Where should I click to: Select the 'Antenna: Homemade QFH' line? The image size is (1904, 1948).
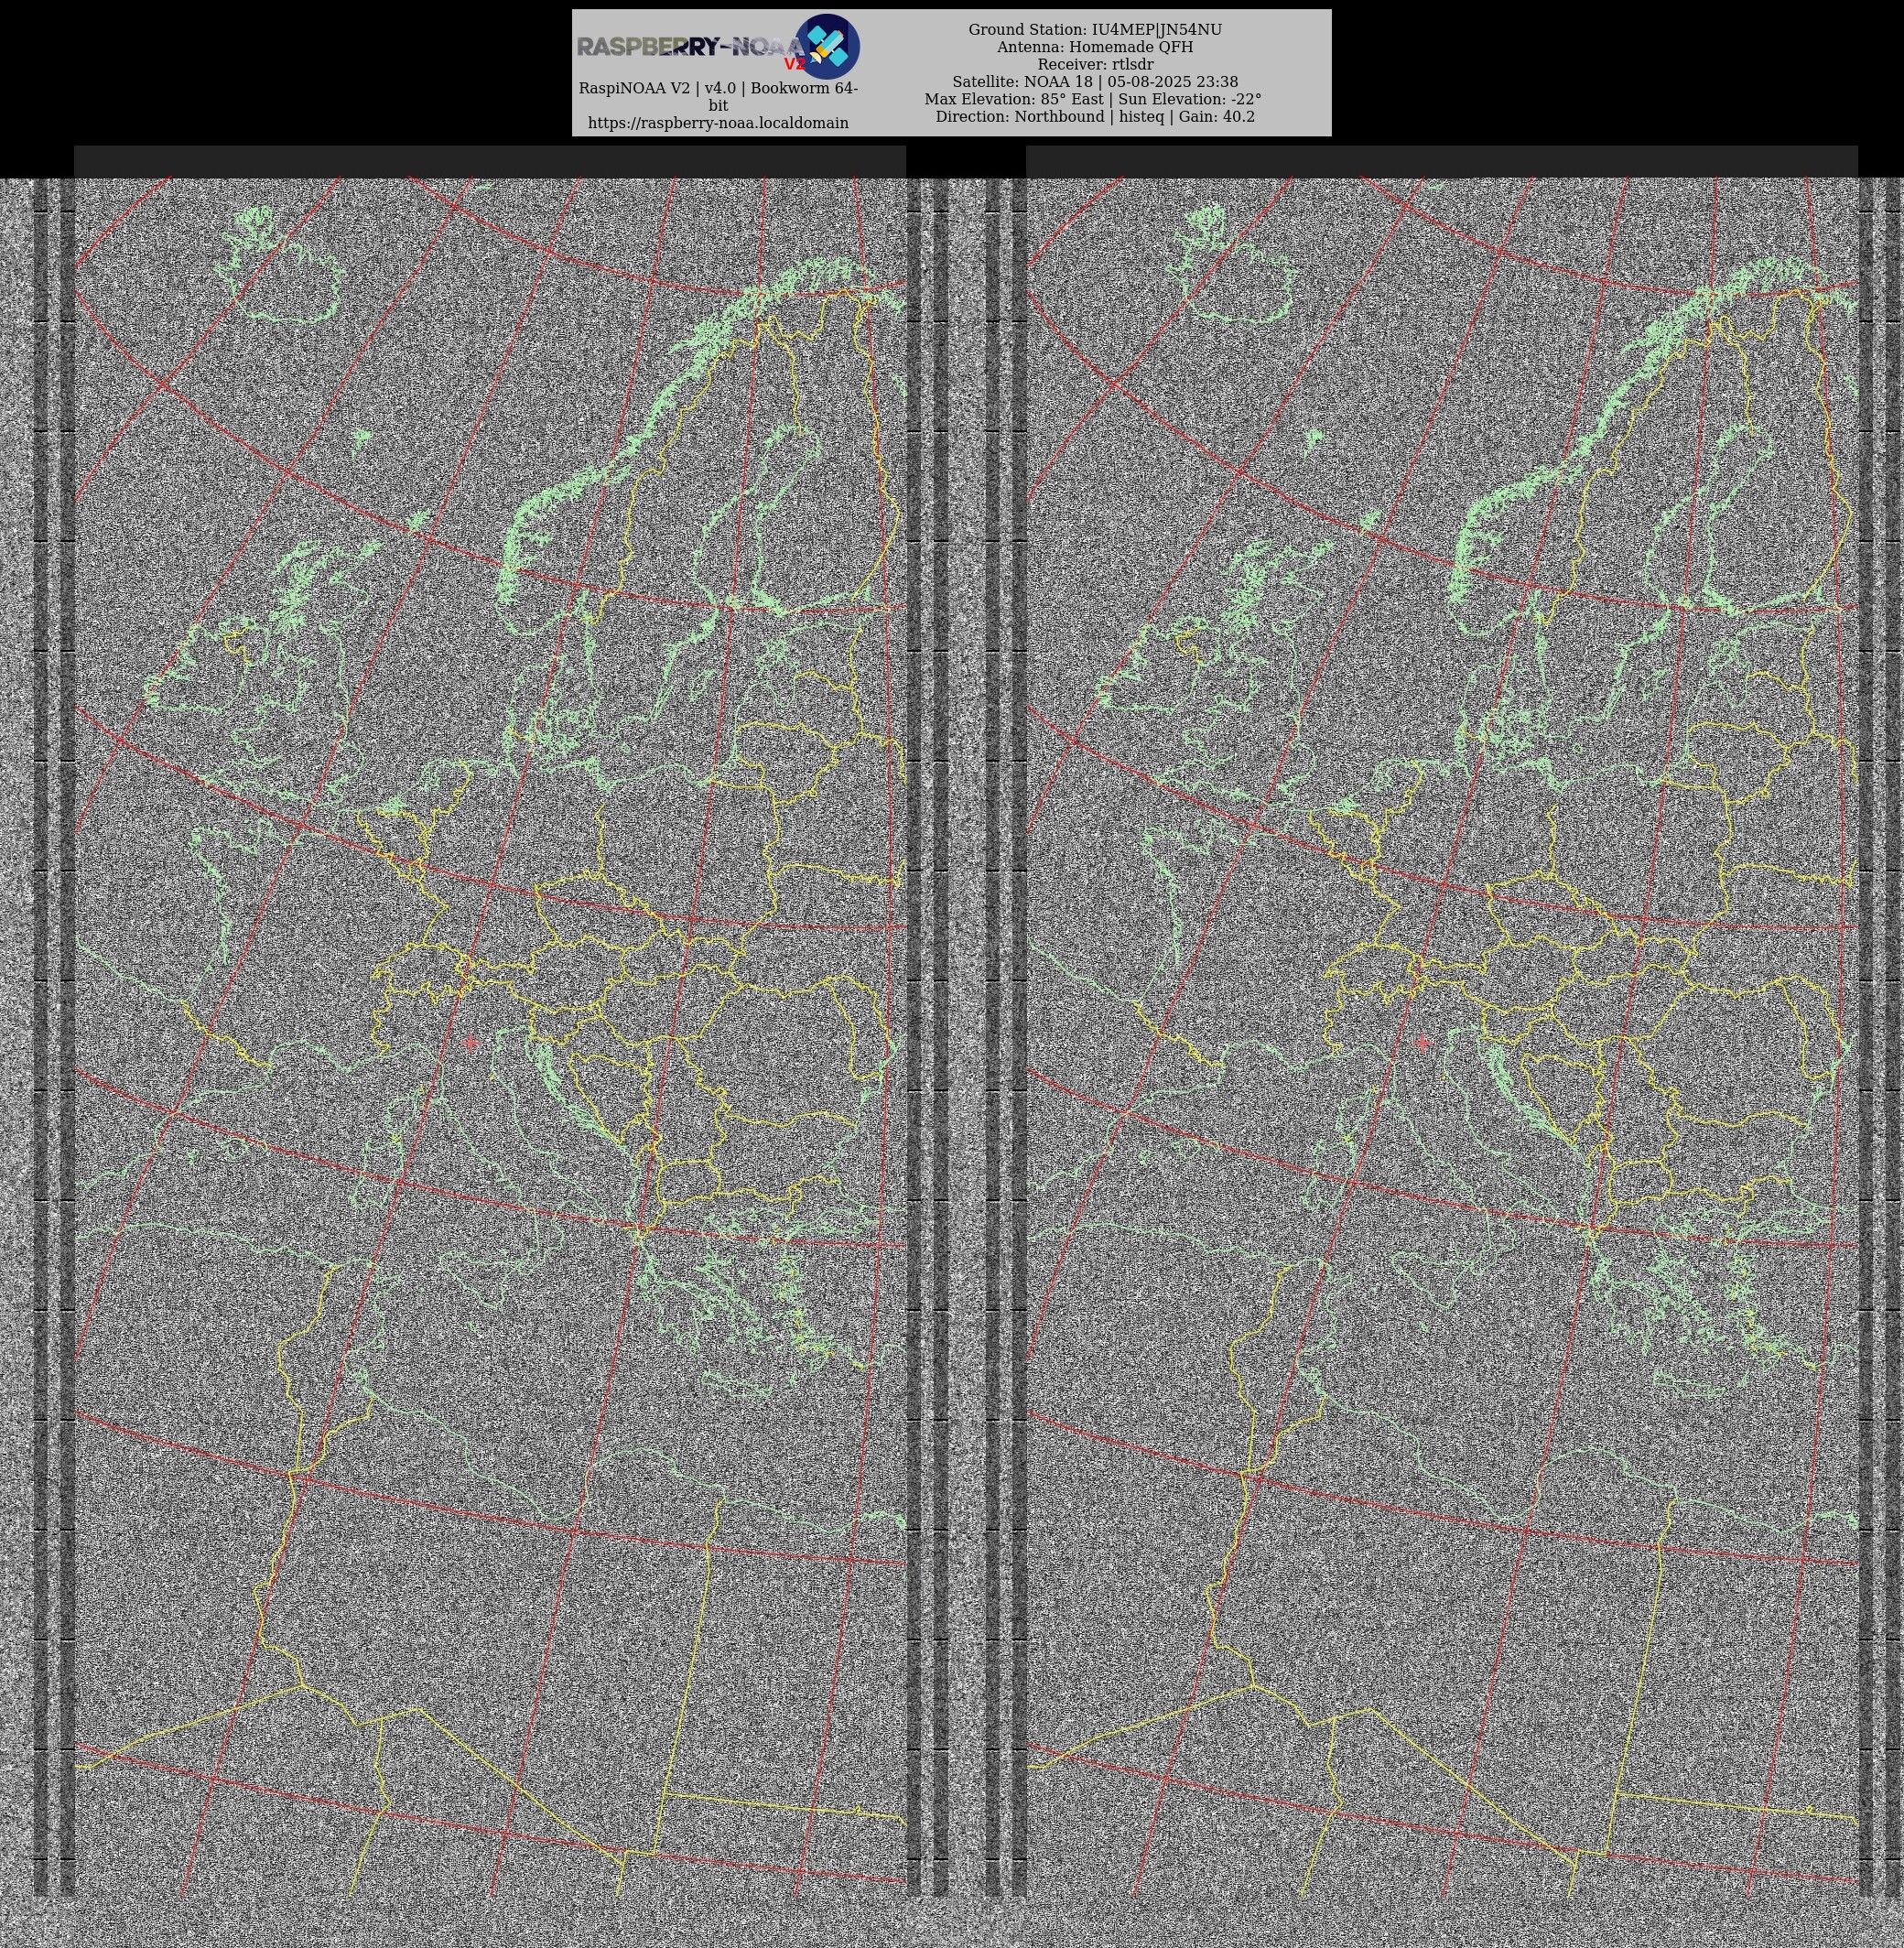pos(1095,47)
